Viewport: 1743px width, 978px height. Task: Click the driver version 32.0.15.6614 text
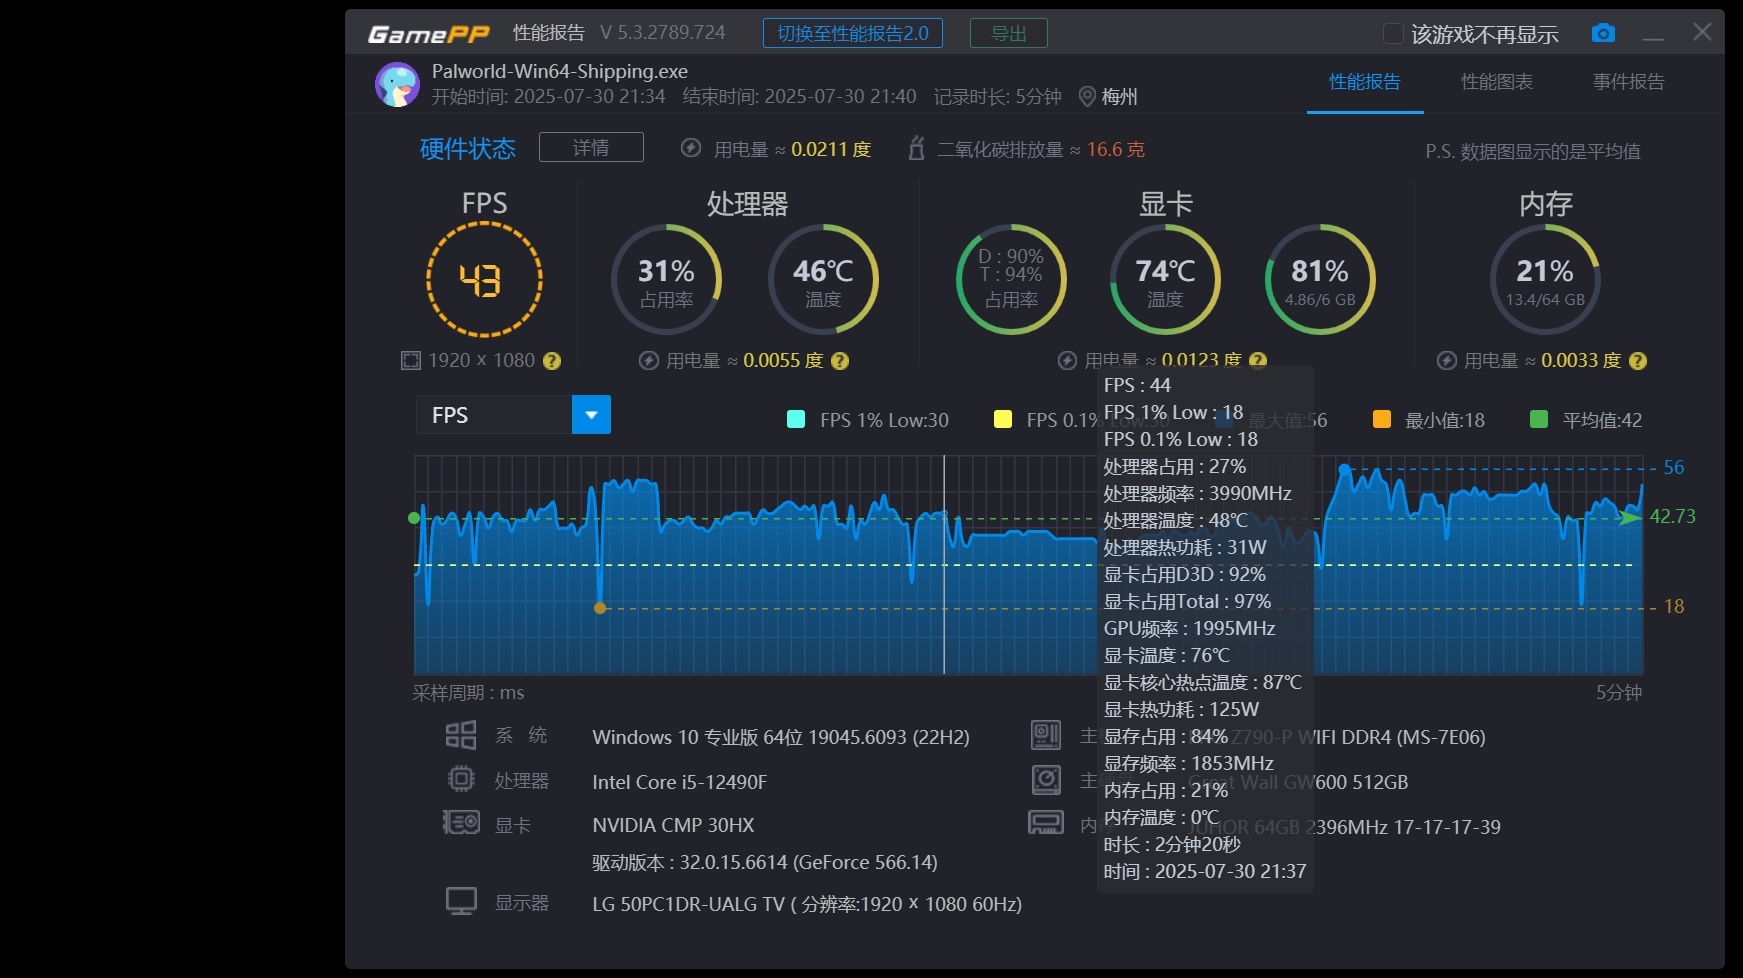pyautogui.click(x=765, y=862)
